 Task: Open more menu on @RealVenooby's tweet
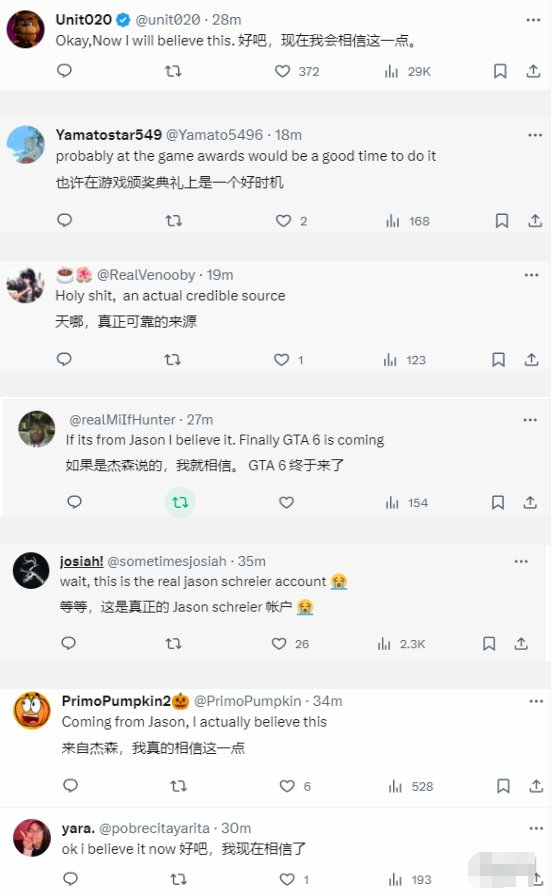[532, 275]
